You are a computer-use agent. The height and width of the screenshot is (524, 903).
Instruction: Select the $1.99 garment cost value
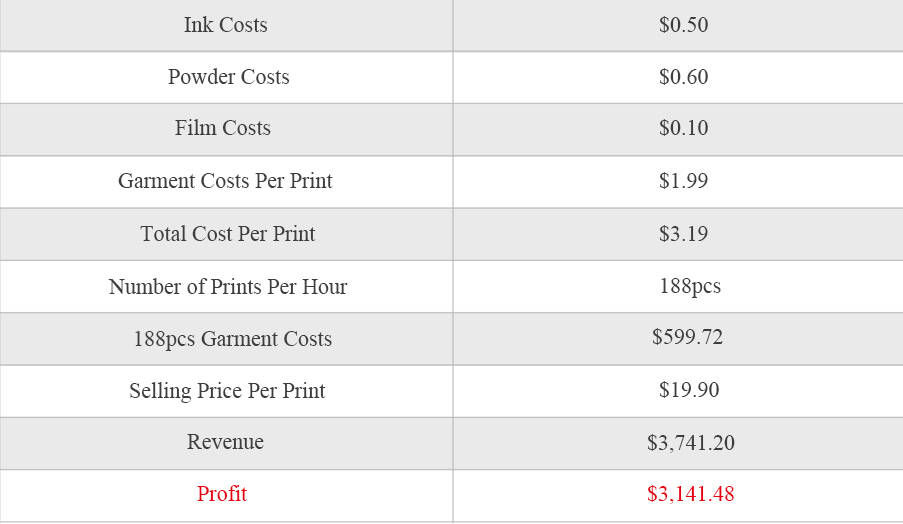[x=683, y=181]
